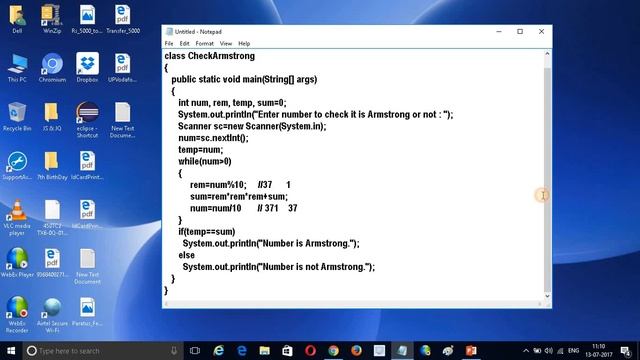Open the Format menu in Notepad
This screenshot has height=360, width=640.
point(204,43)
